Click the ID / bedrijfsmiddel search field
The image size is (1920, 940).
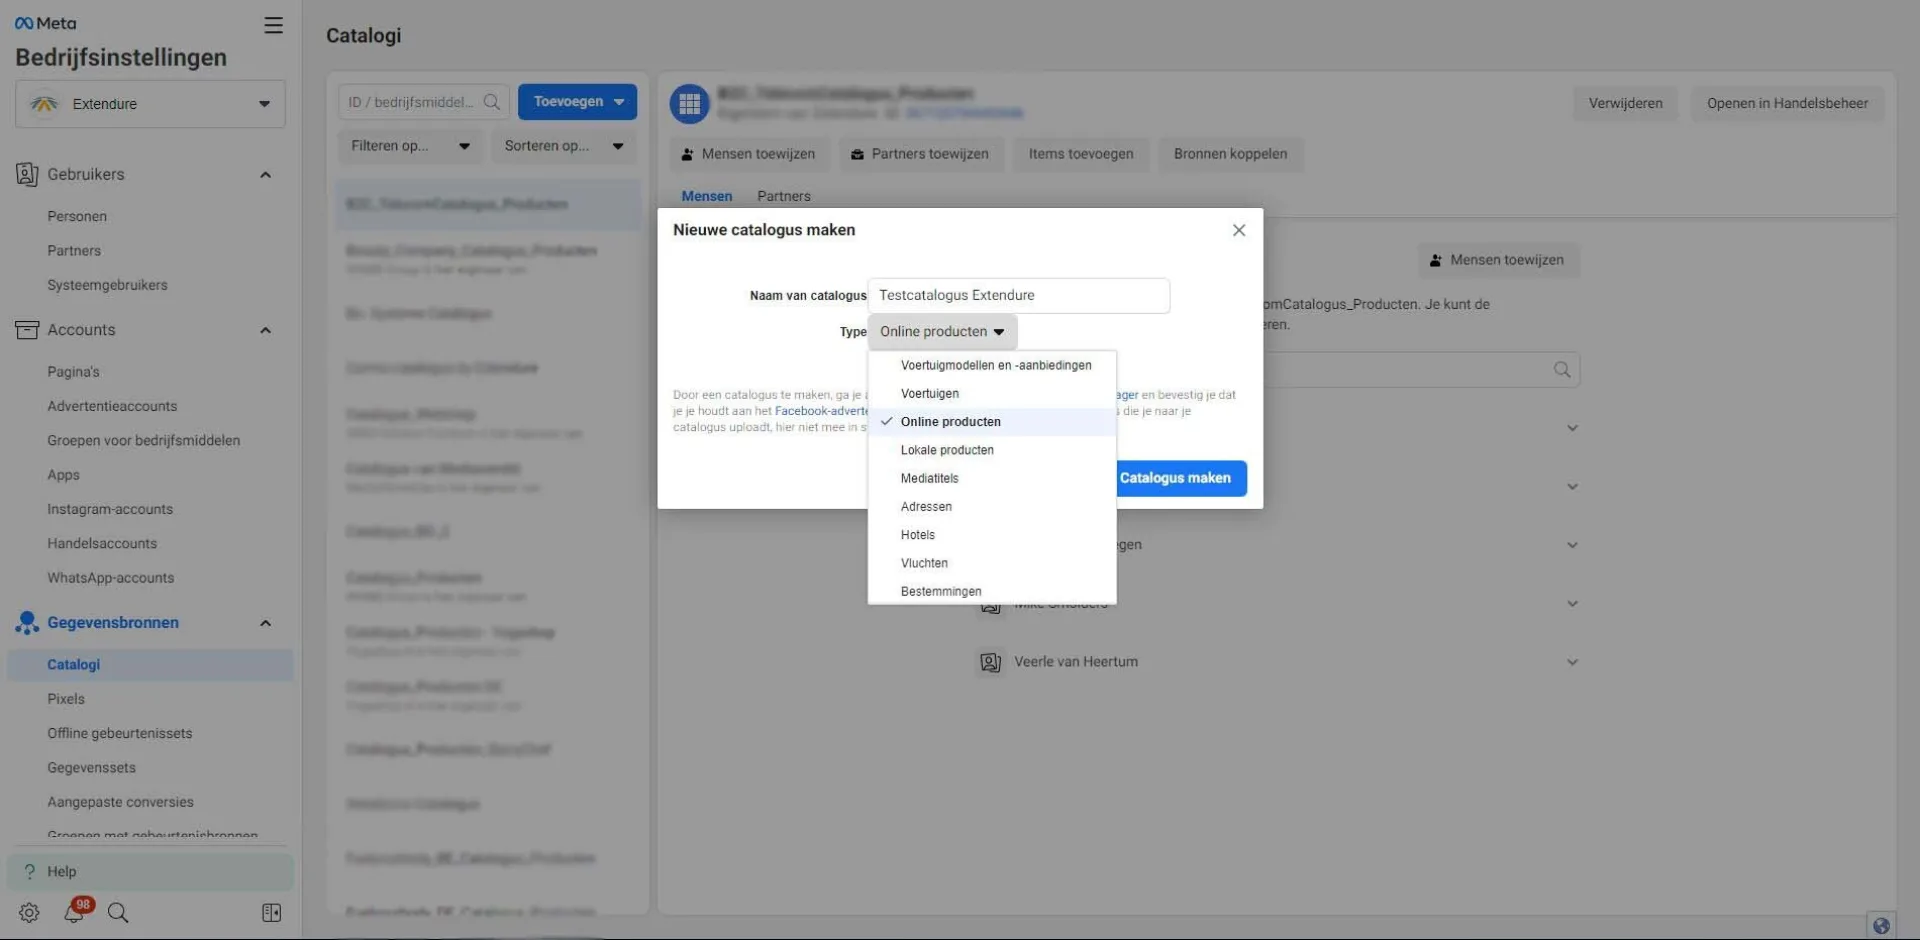[x=424, y=102]
